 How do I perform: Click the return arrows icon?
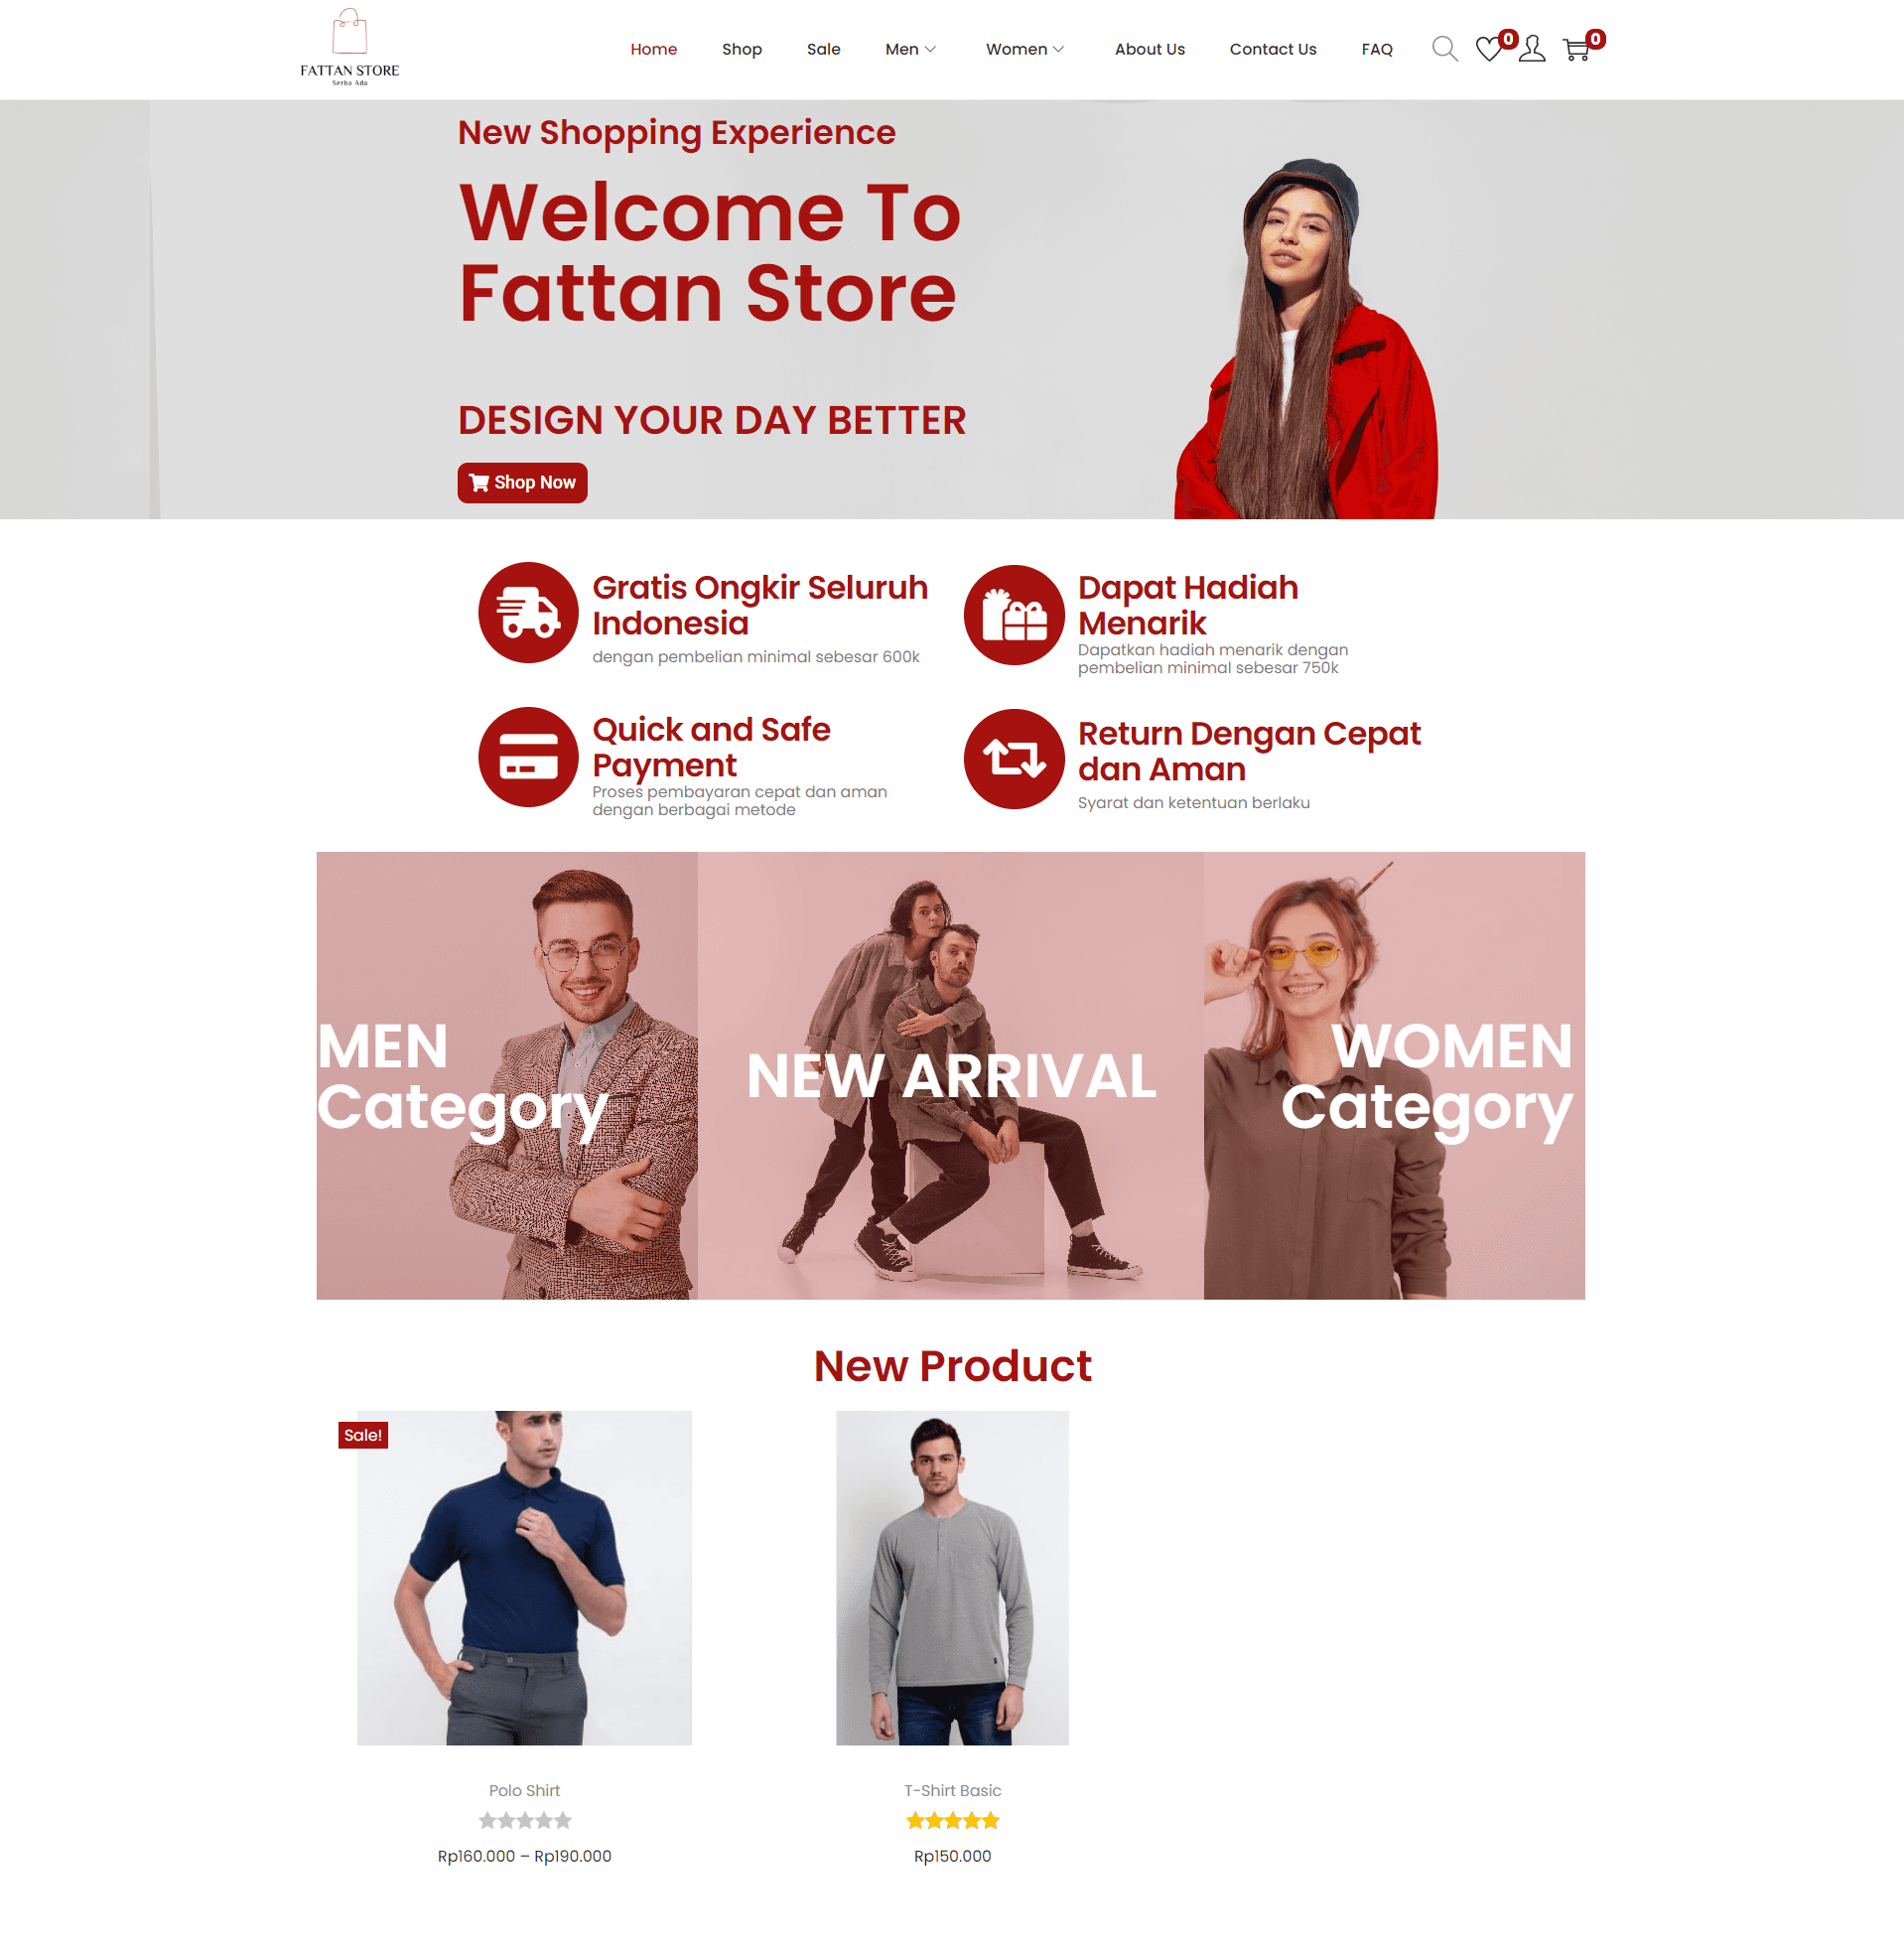(x=1014, y=759)
